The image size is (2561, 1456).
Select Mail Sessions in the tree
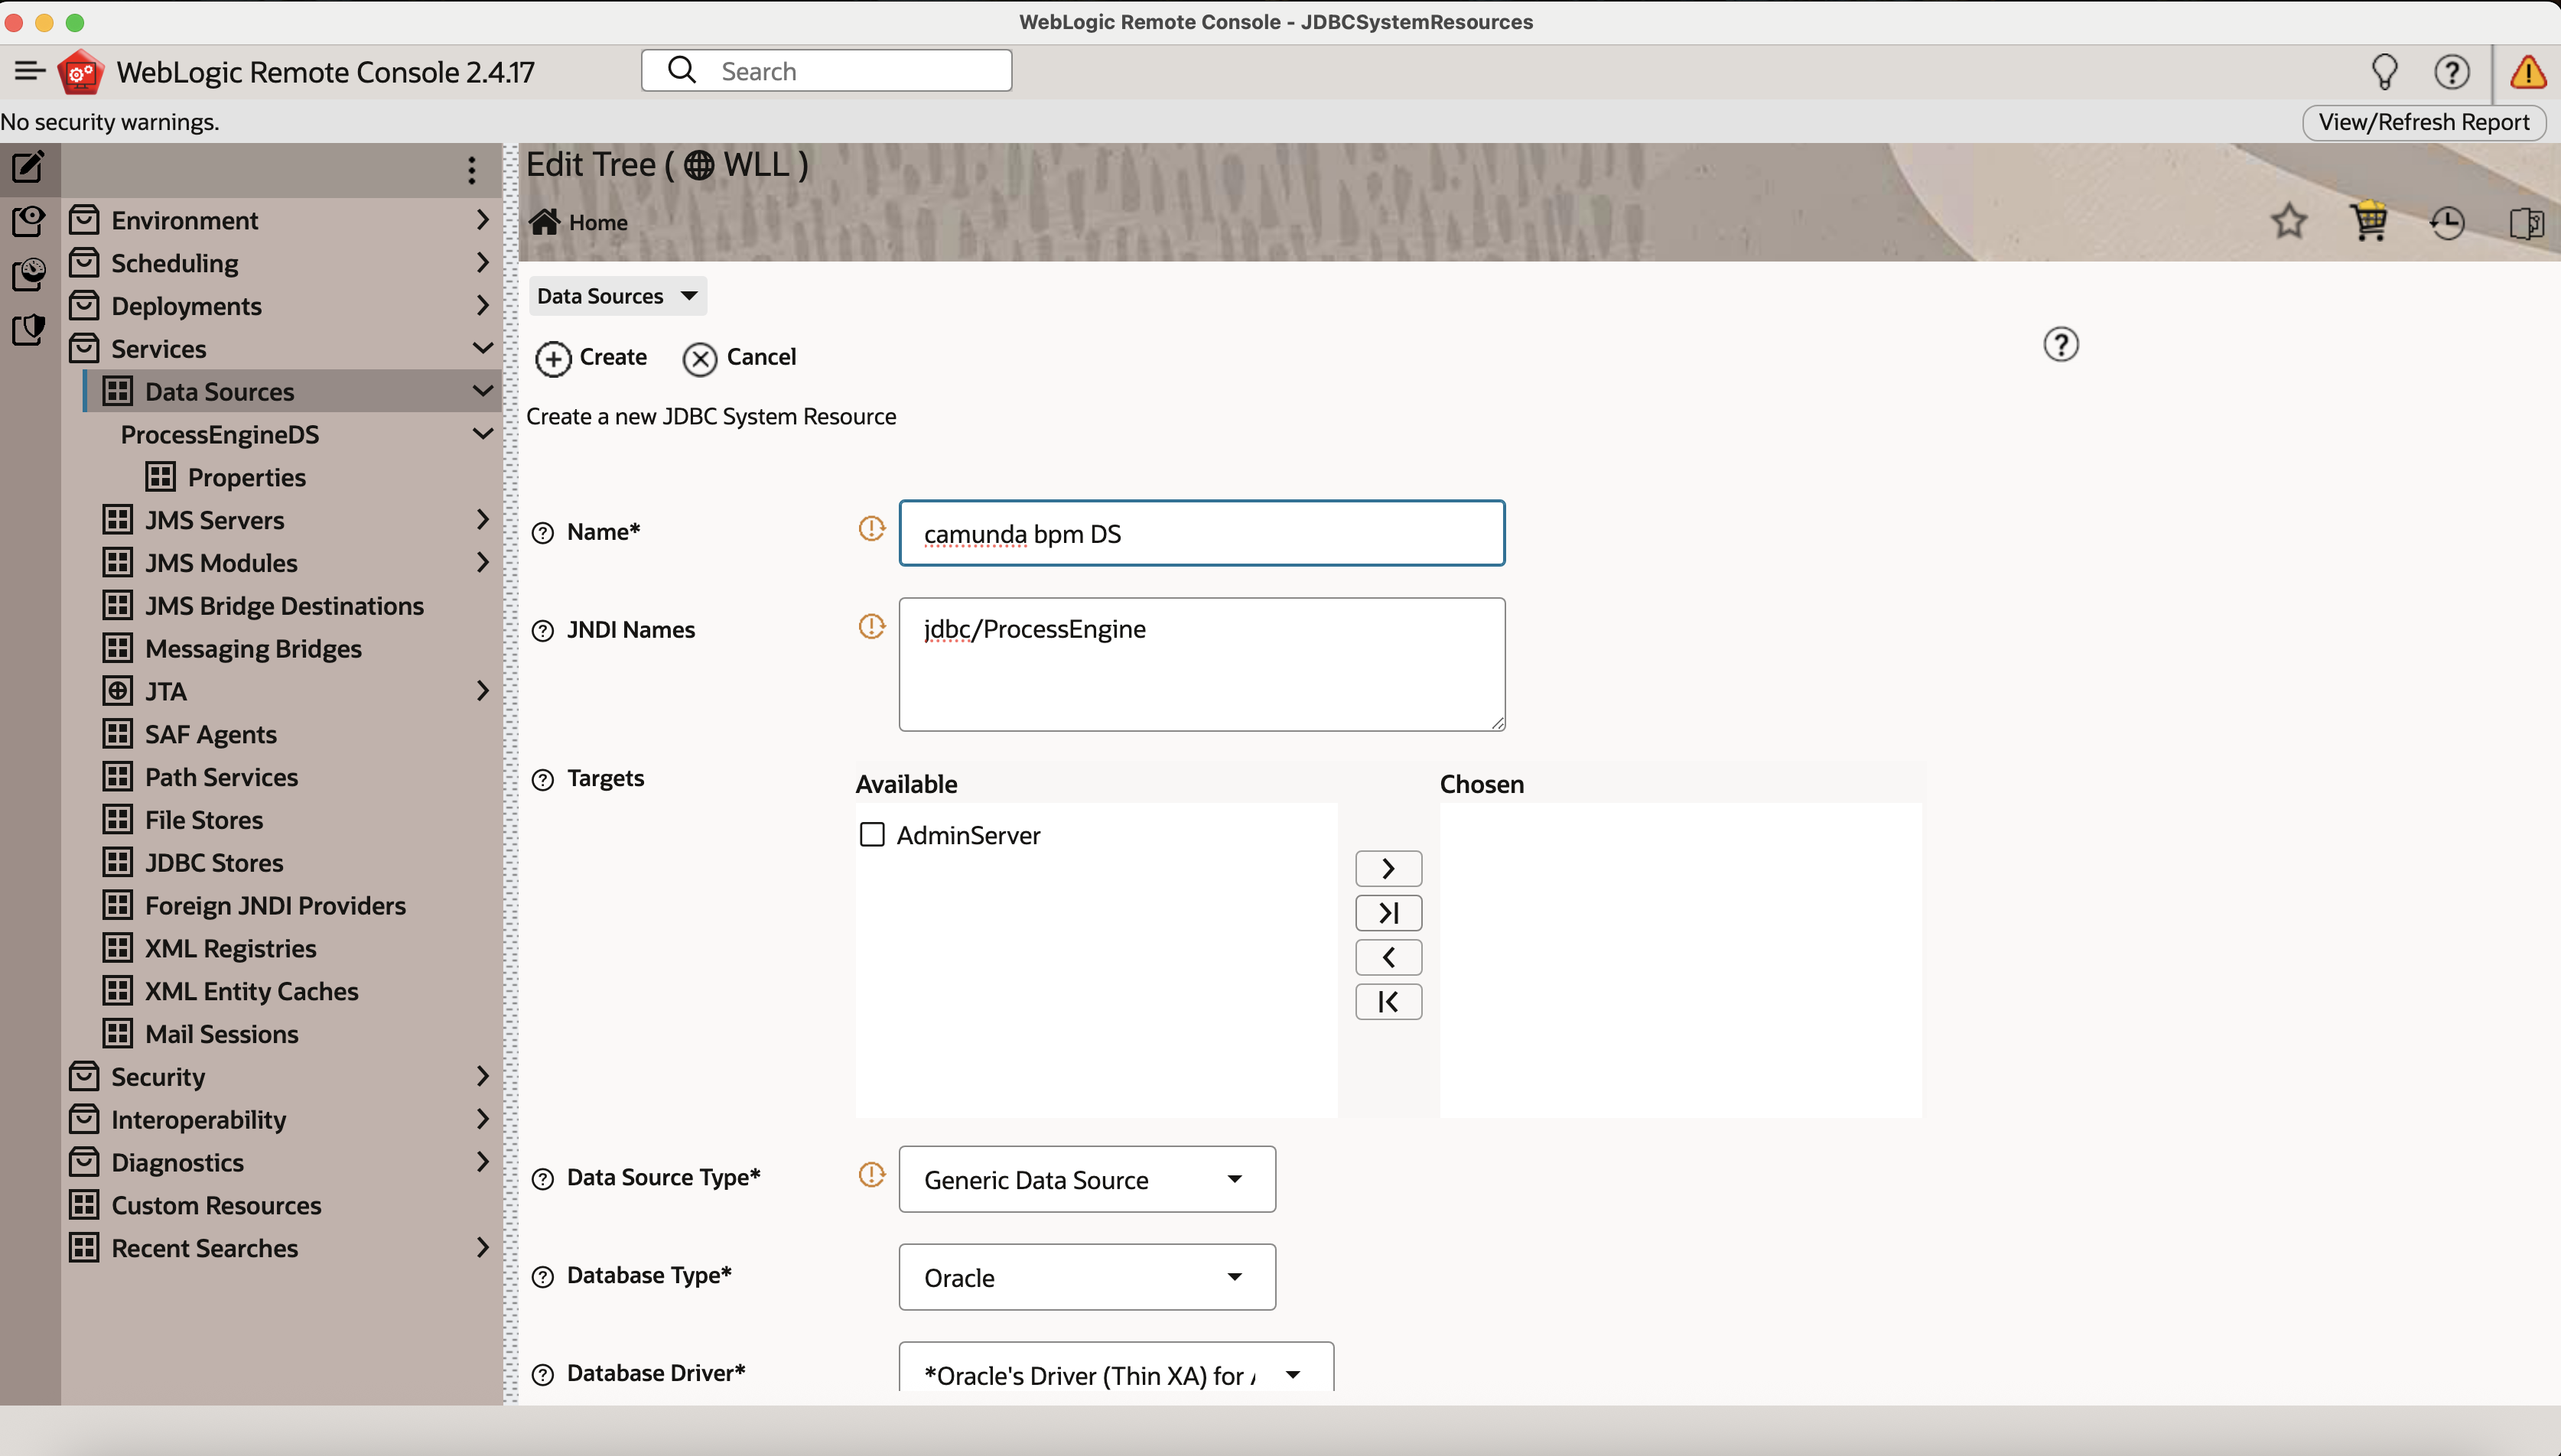[221, 1033]
